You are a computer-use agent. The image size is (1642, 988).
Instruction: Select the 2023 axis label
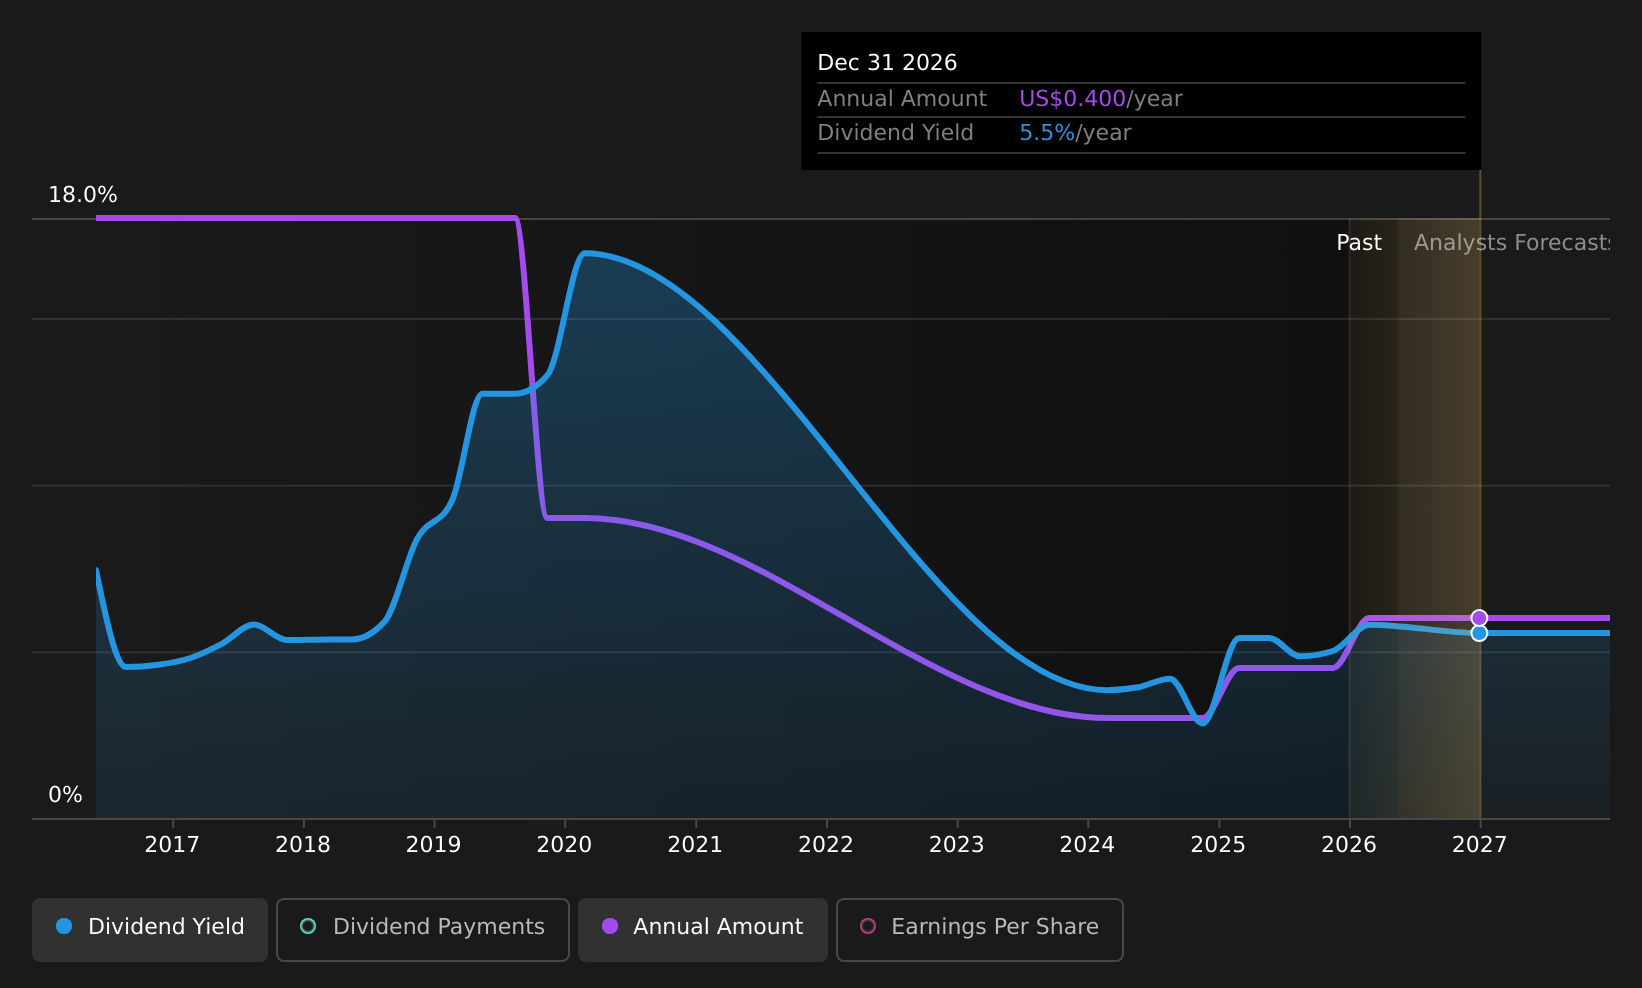[x=957, y=845]
